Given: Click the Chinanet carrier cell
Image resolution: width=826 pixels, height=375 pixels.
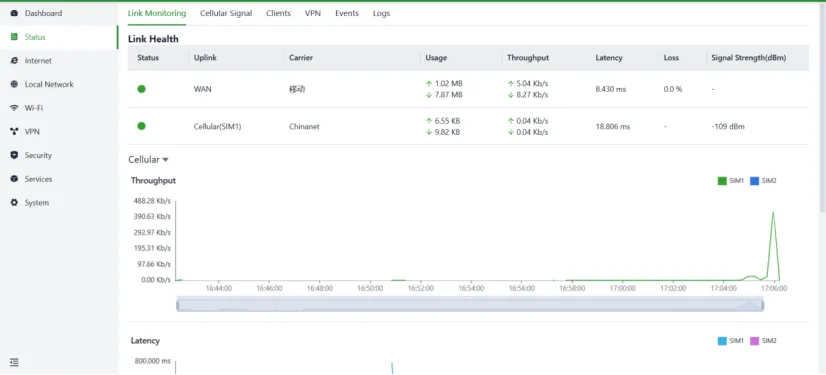Looking at the screenshot, I should click(x=304, y=126).
